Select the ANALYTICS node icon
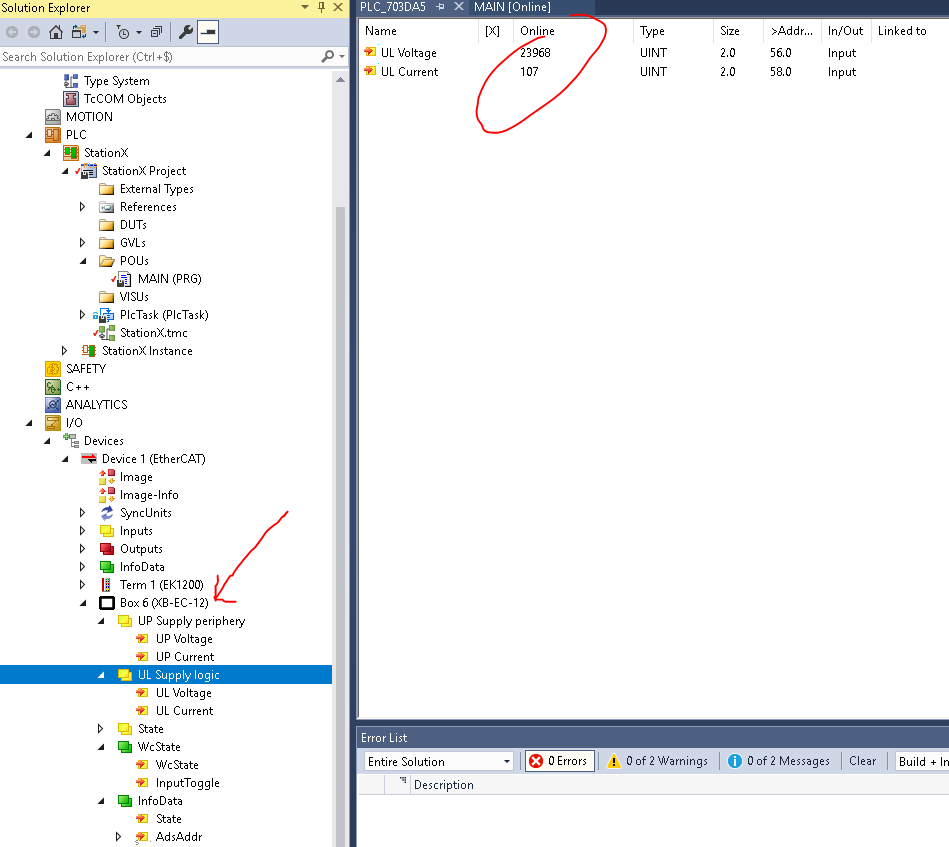949x847 pixels. (x=53, y=404)
